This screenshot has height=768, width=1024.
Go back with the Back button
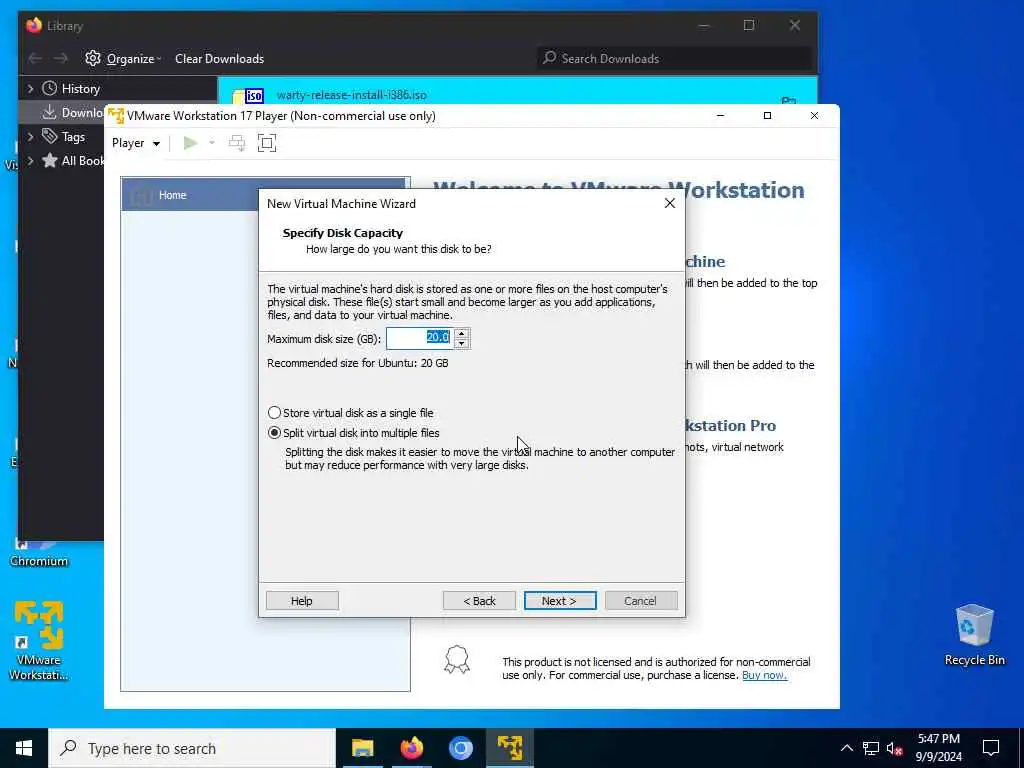(x=479, y=601)
